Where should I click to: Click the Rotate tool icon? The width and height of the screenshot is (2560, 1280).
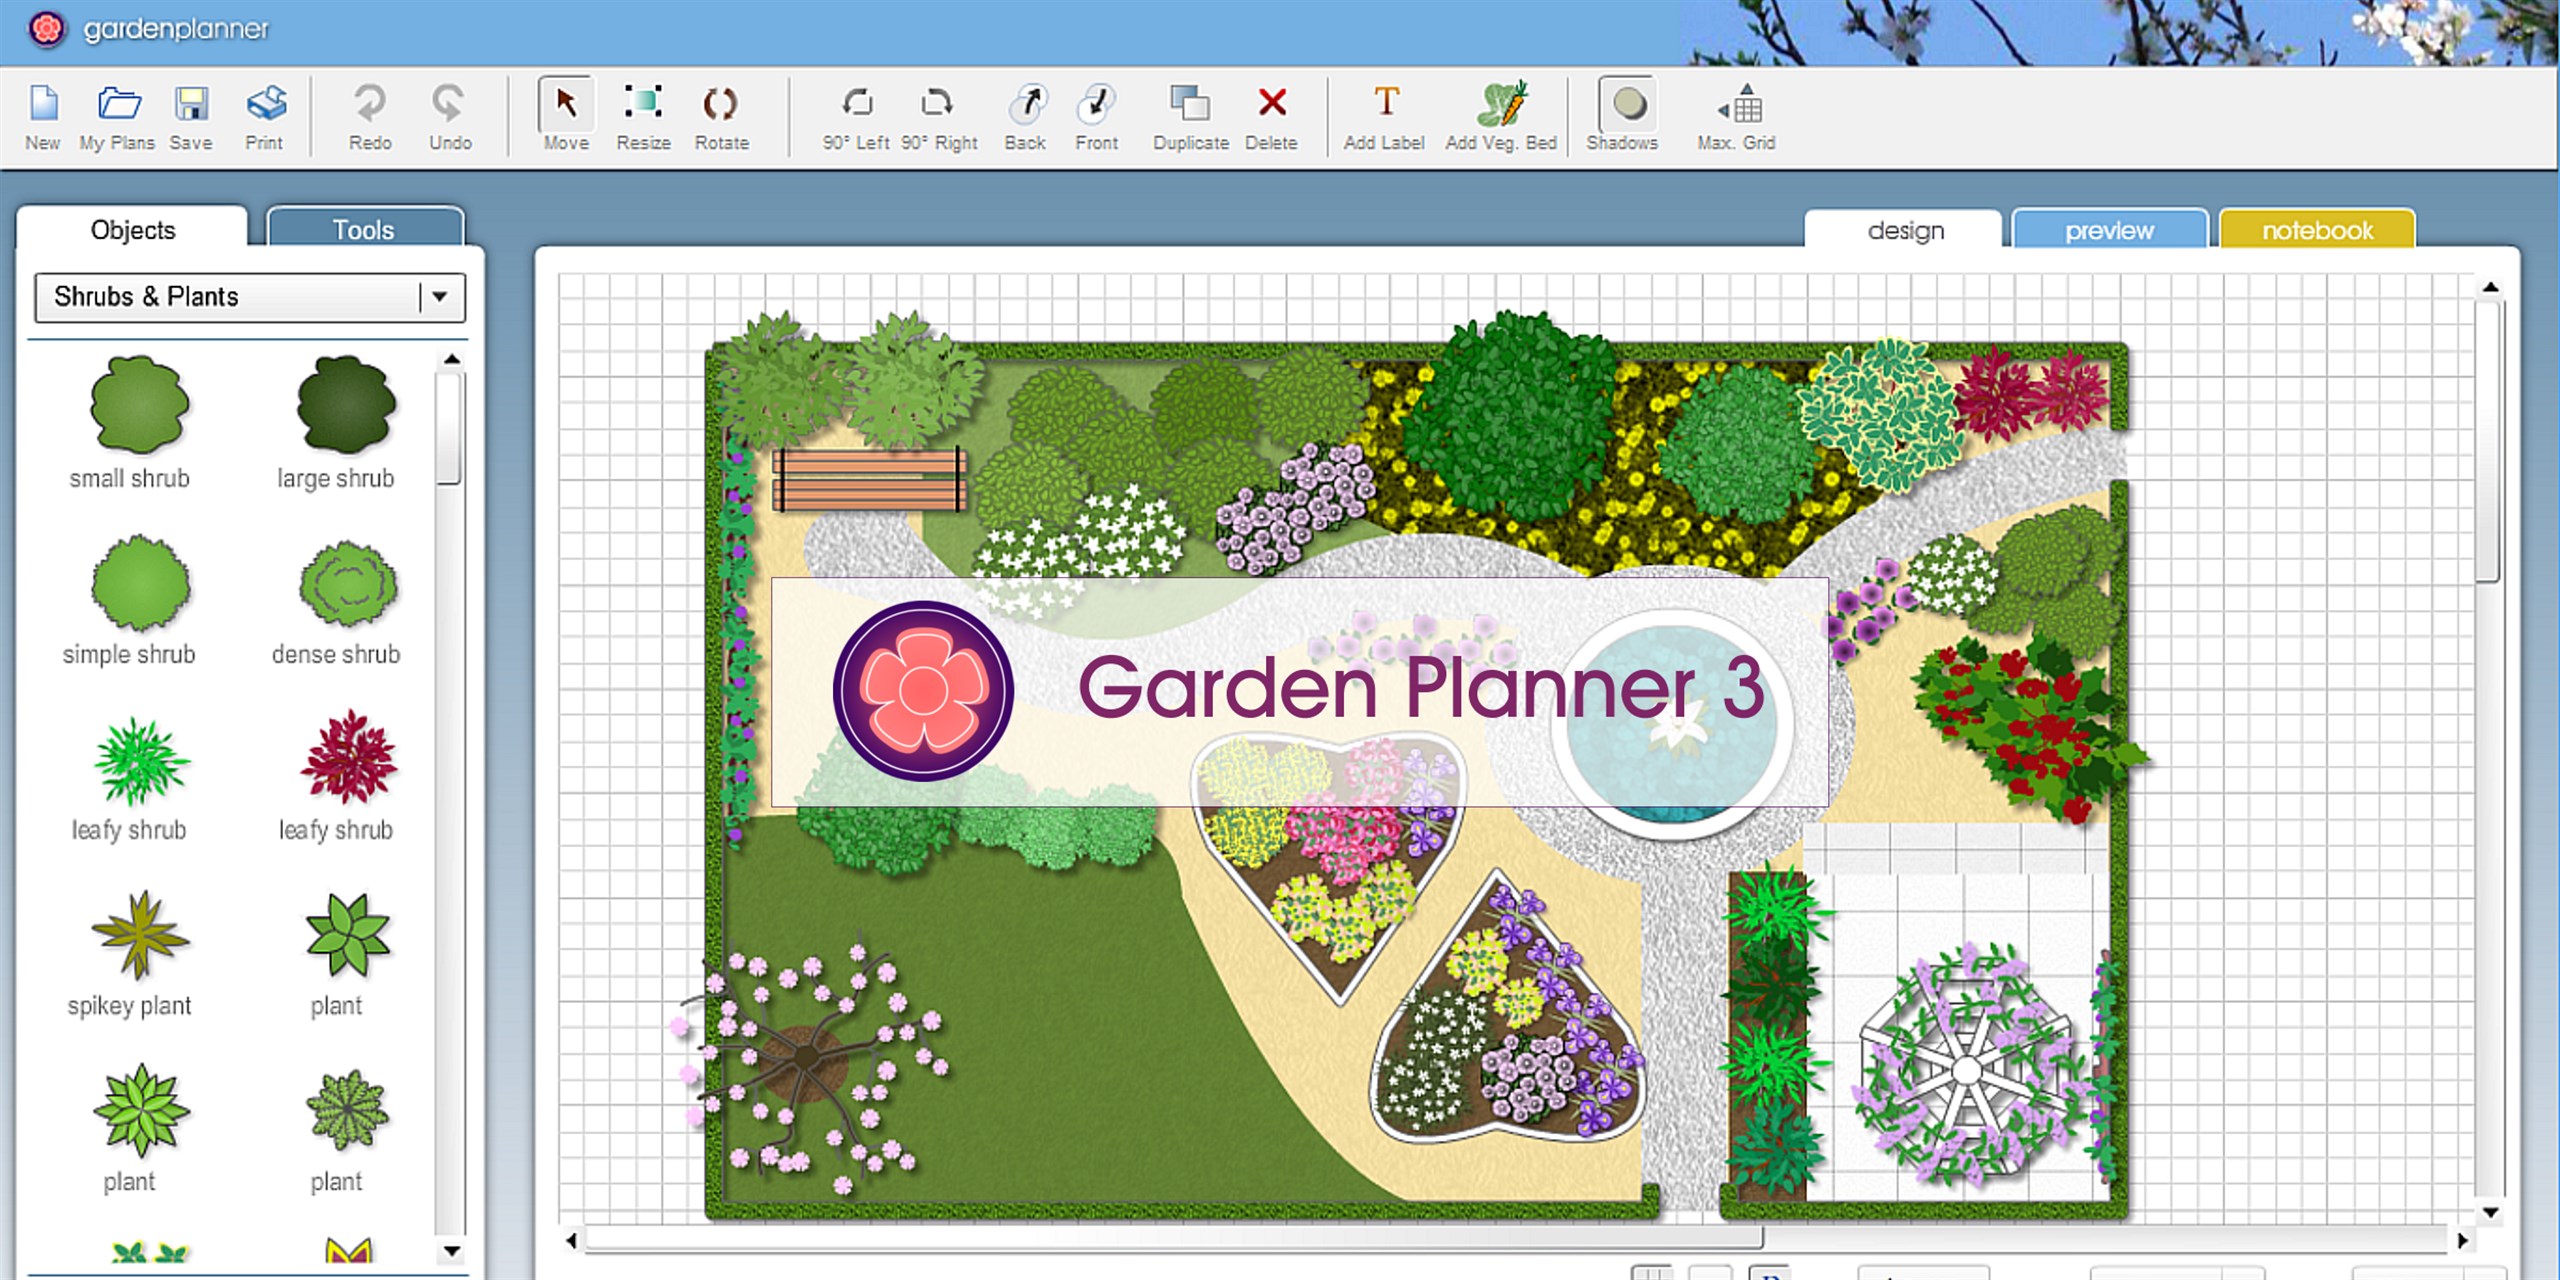click(x=720, y=104)
